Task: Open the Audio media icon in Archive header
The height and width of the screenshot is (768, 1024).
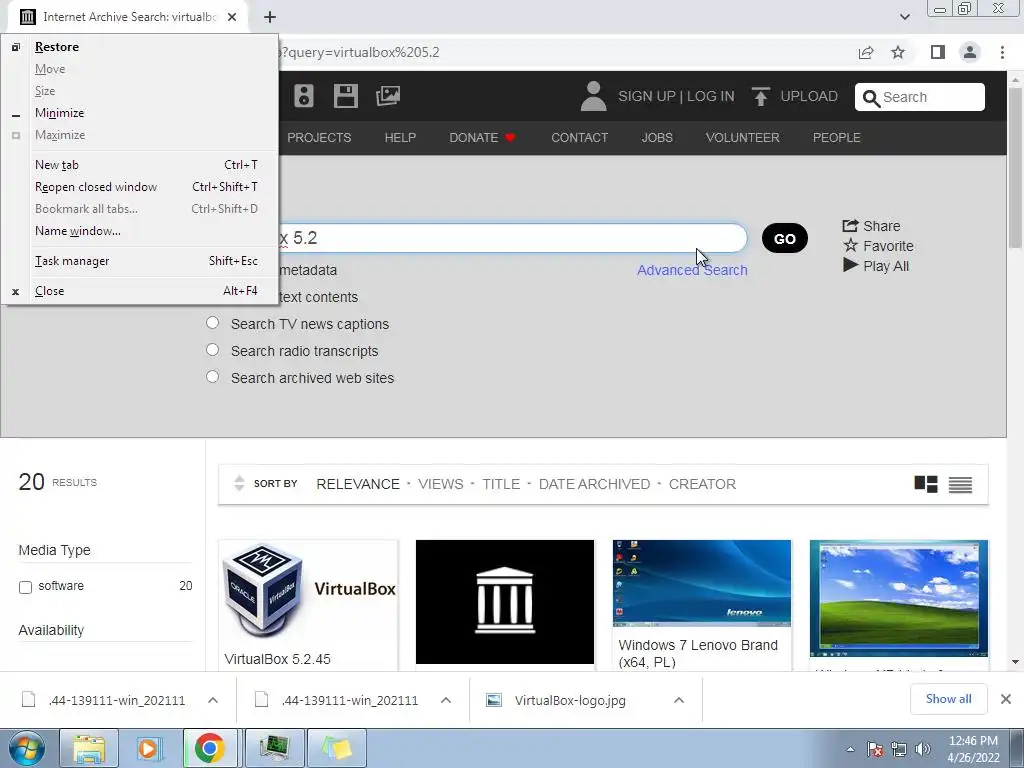Action: 304,96
